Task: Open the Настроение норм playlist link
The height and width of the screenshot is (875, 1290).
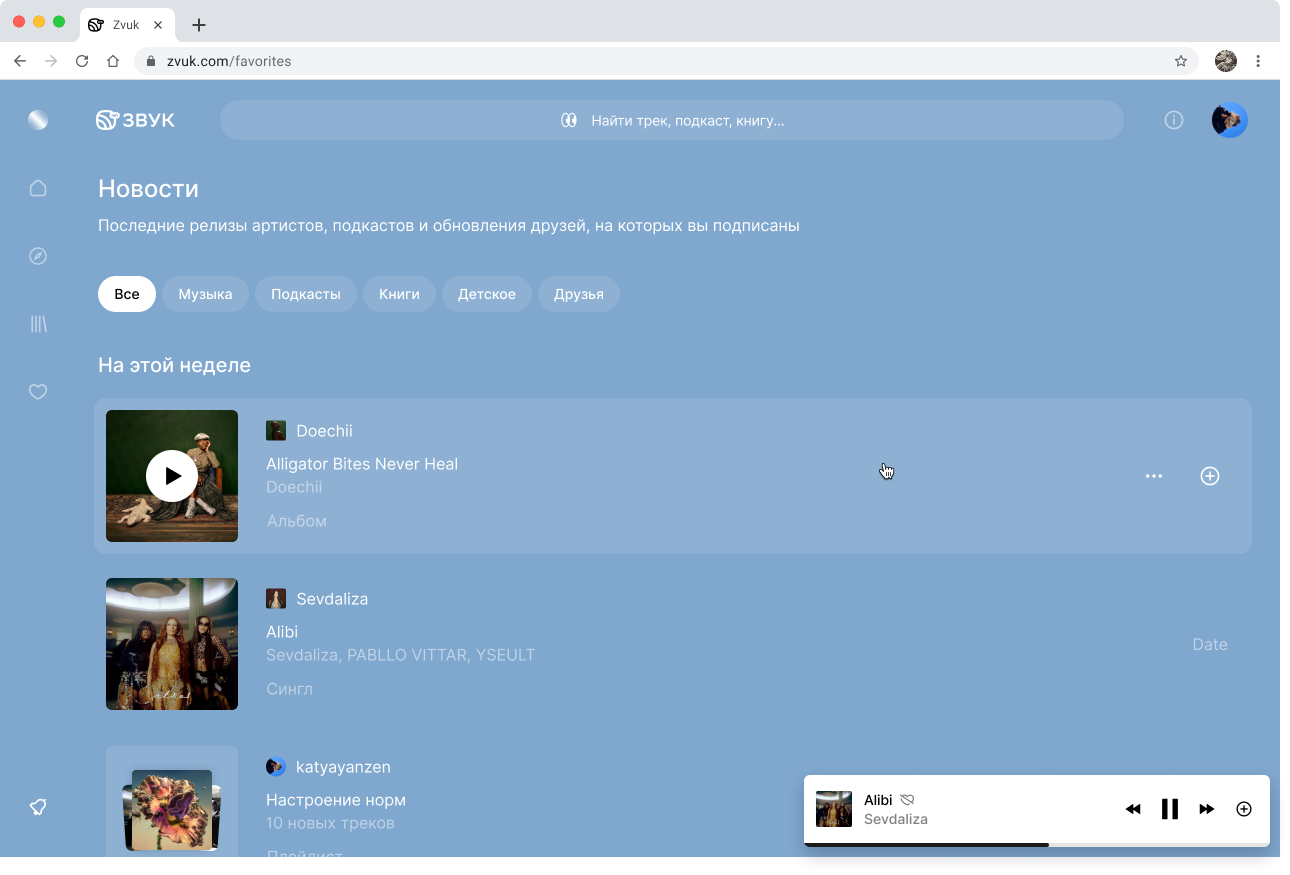Action: click(336, 800)
